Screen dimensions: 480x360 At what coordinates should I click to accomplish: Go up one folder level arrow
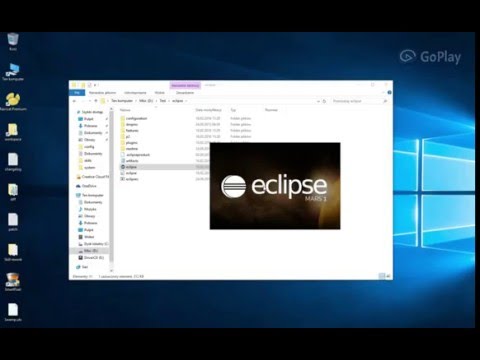point(96,101)
